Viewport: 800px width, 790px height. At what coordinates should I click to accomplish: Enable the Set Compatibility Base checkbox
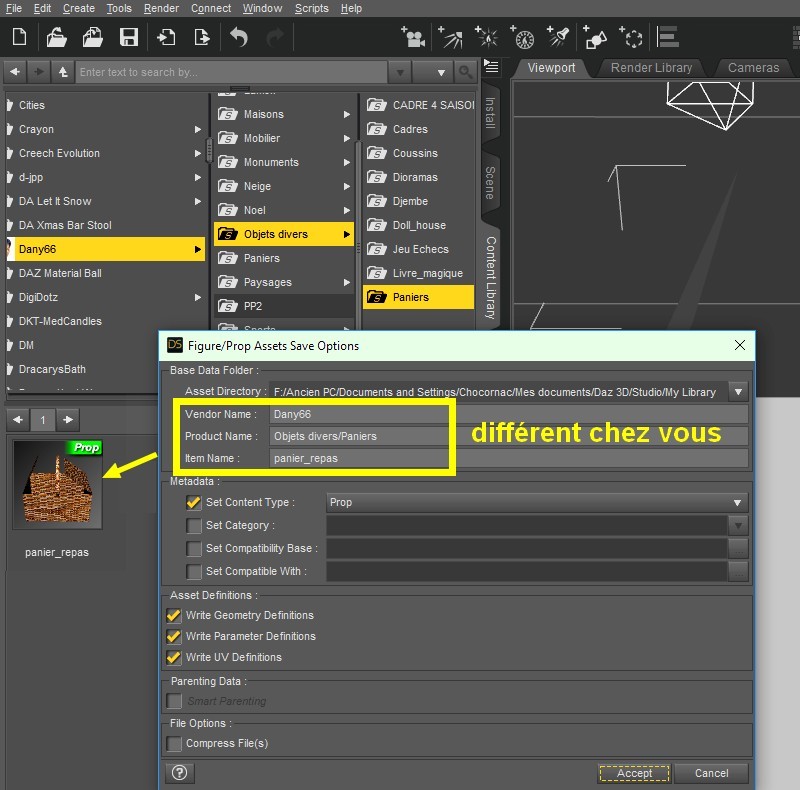coord(193,549)
